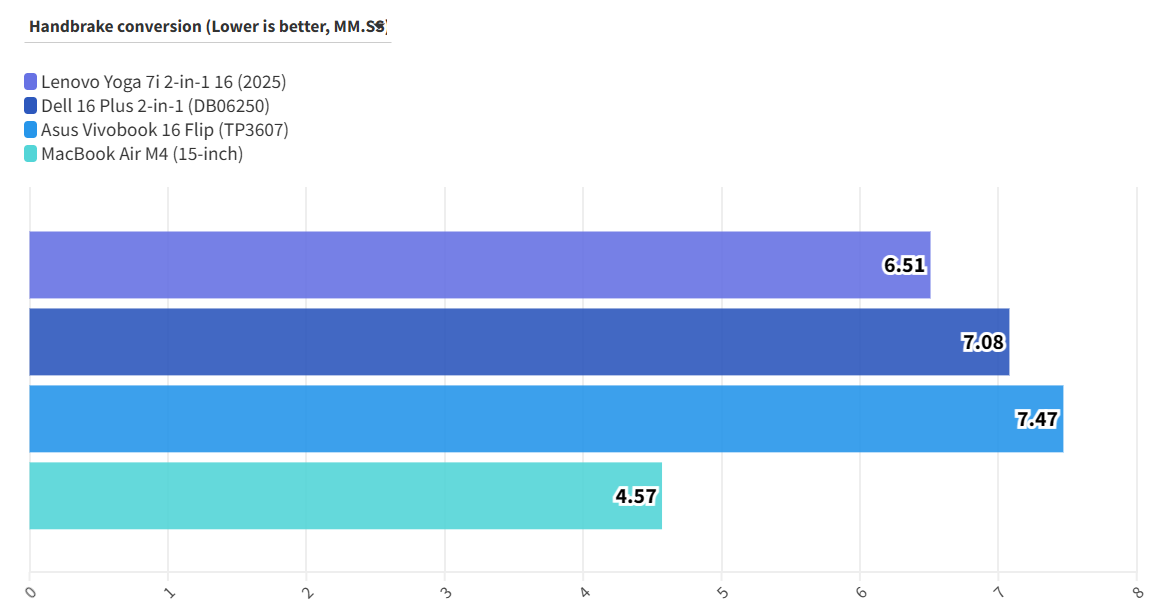Click the 6.51 value label
The height and width of the screenshot is (616, 1167).
coord(904,266)
